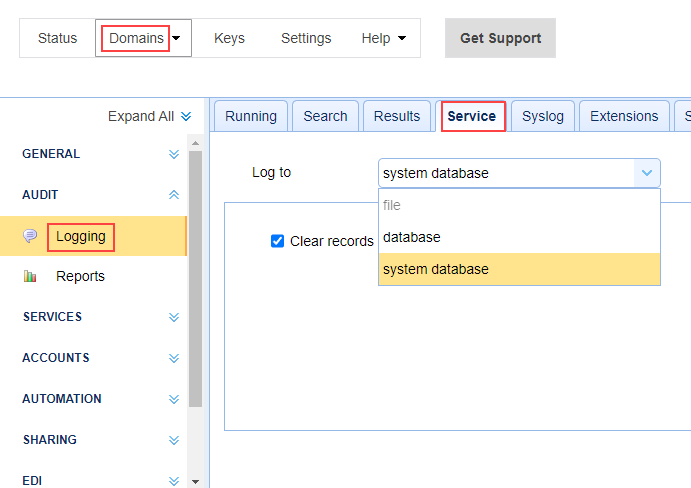Click the sidebar scroll down arrow

(x=195, y=481)
